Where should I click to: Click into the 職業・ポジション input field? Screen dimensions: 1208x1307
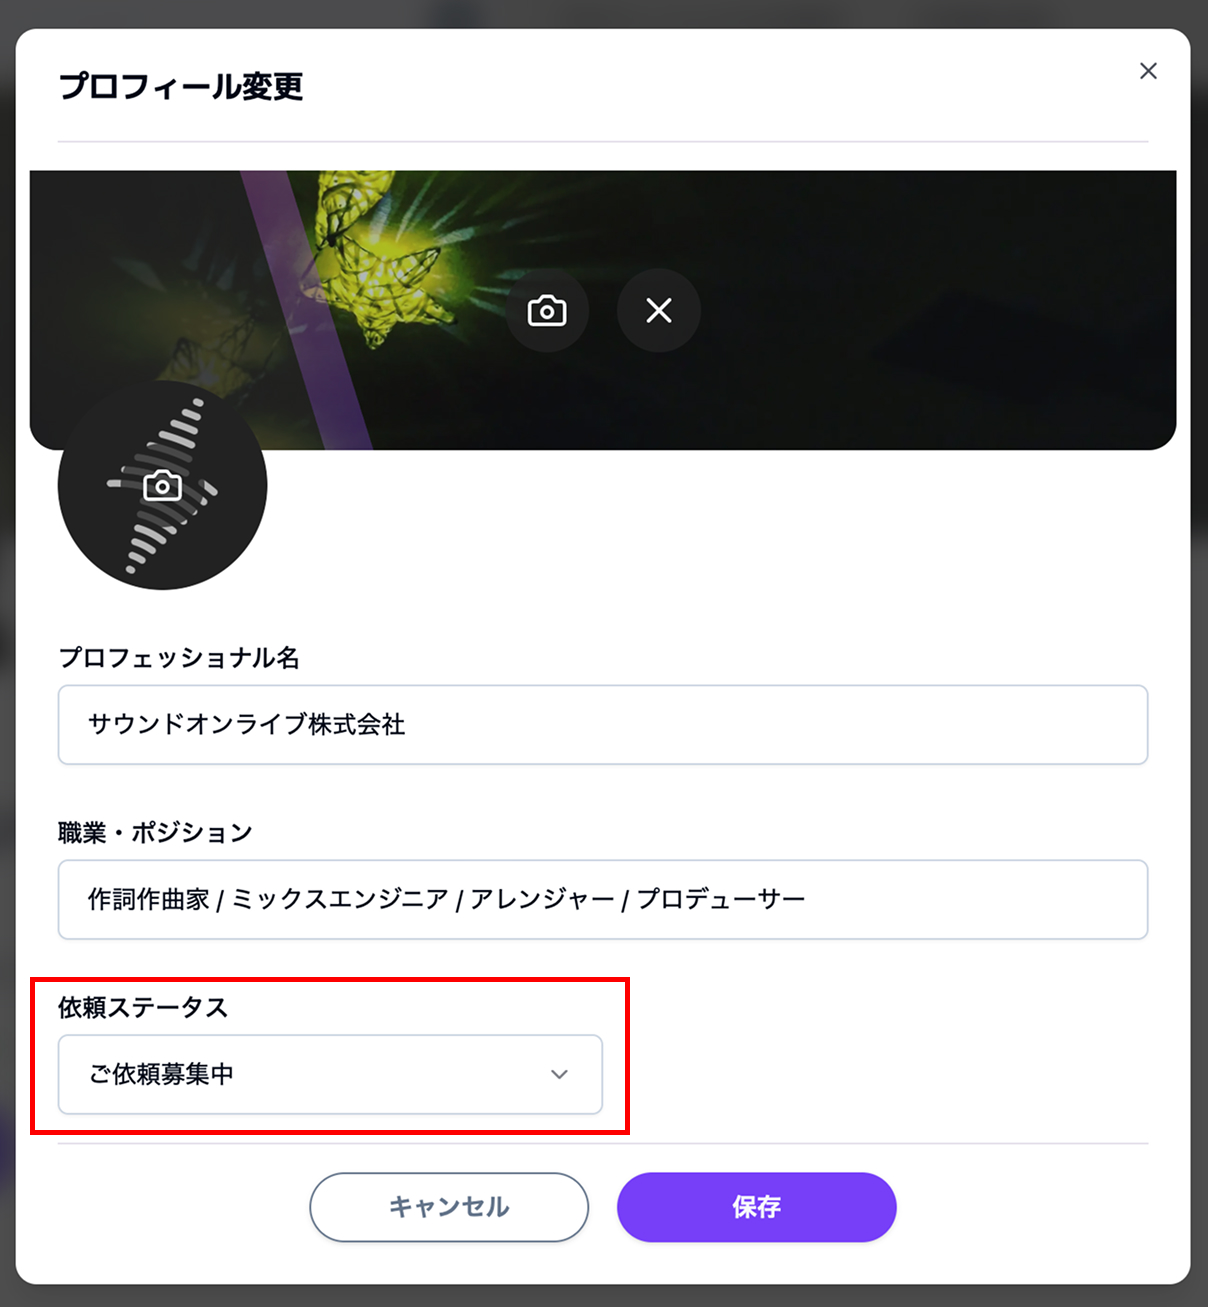602,900
